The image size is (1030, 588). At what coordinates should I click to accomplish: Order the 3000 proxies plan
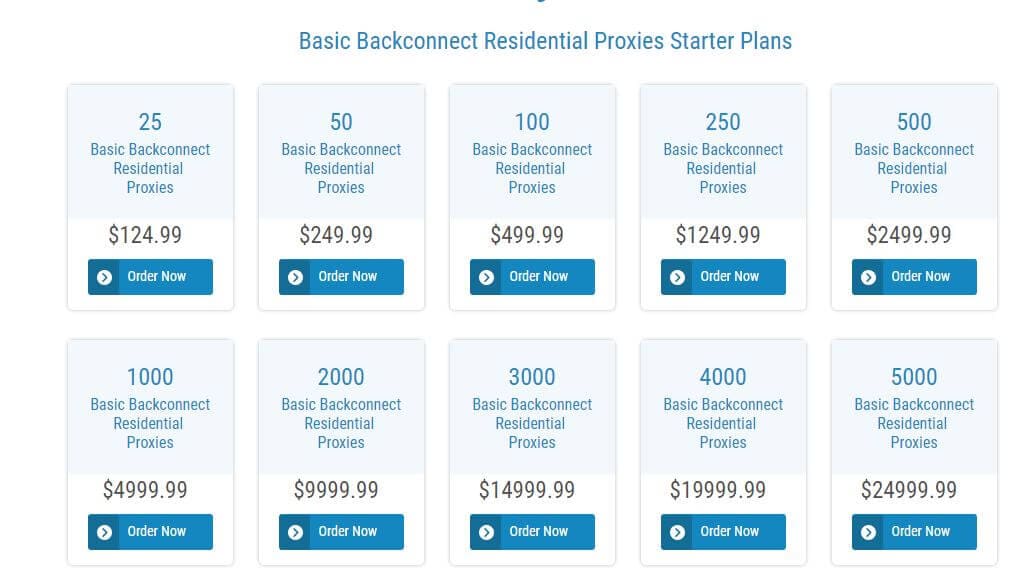pyautogui.click(x=532, y=531)
